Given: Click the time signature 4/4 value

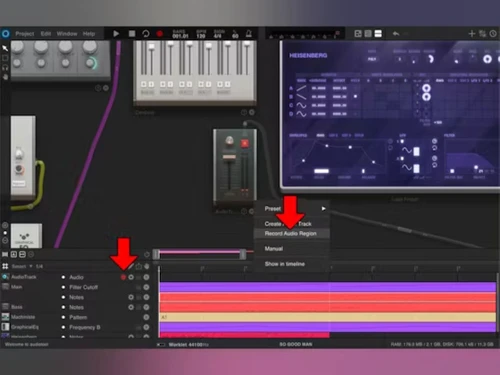Looking at the screenshot, I should click(218, 36).
